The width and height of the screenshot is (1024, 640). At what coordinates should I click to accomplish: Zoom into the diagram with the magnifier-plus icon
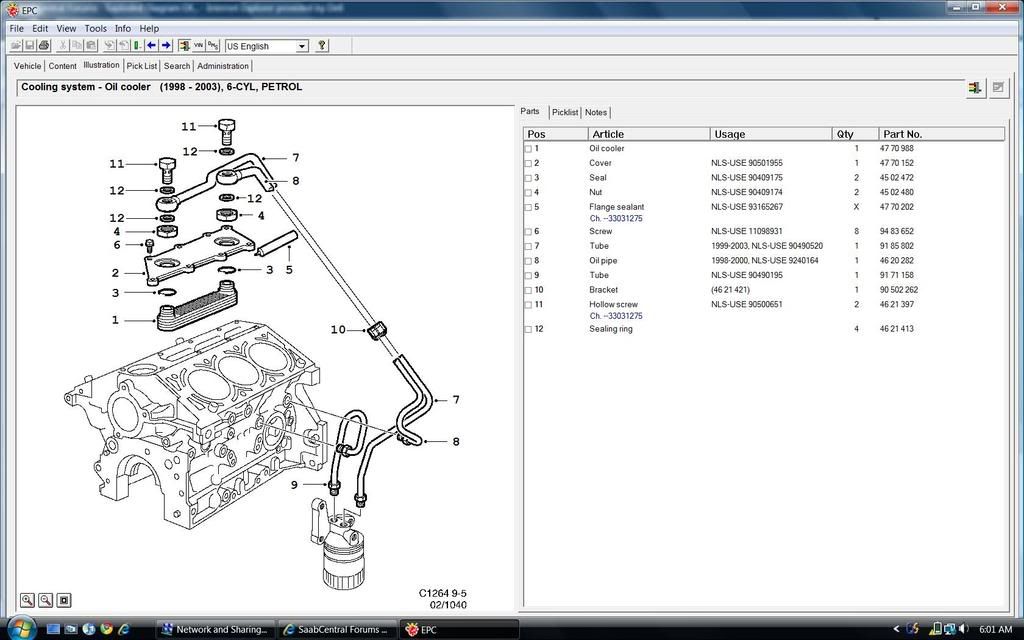[x=27, y=600]
